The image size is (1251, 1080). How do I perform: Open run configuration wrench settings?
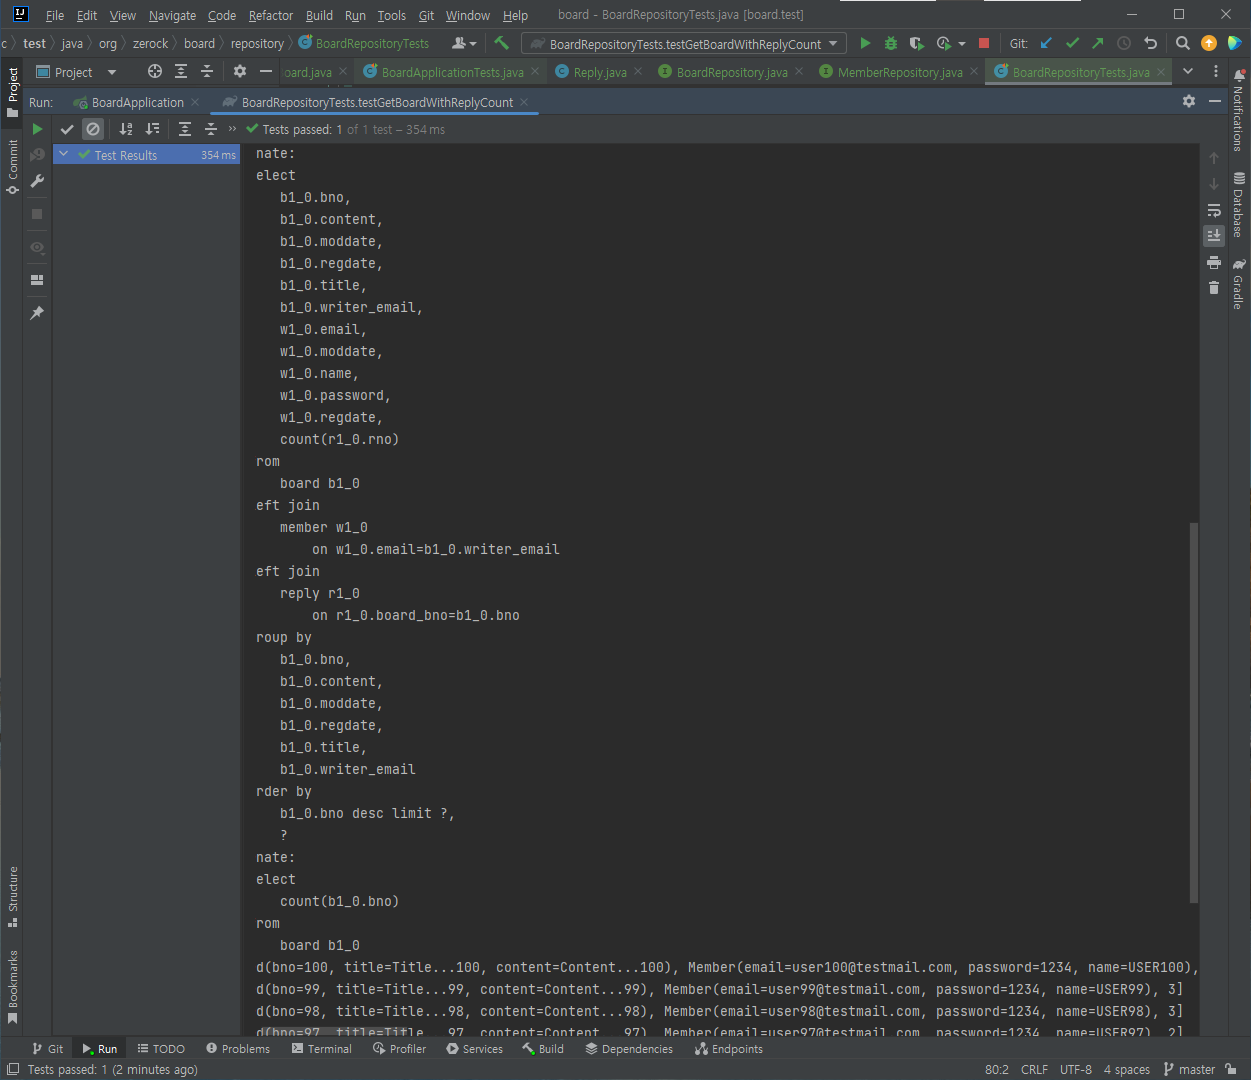tap(37, 181)
